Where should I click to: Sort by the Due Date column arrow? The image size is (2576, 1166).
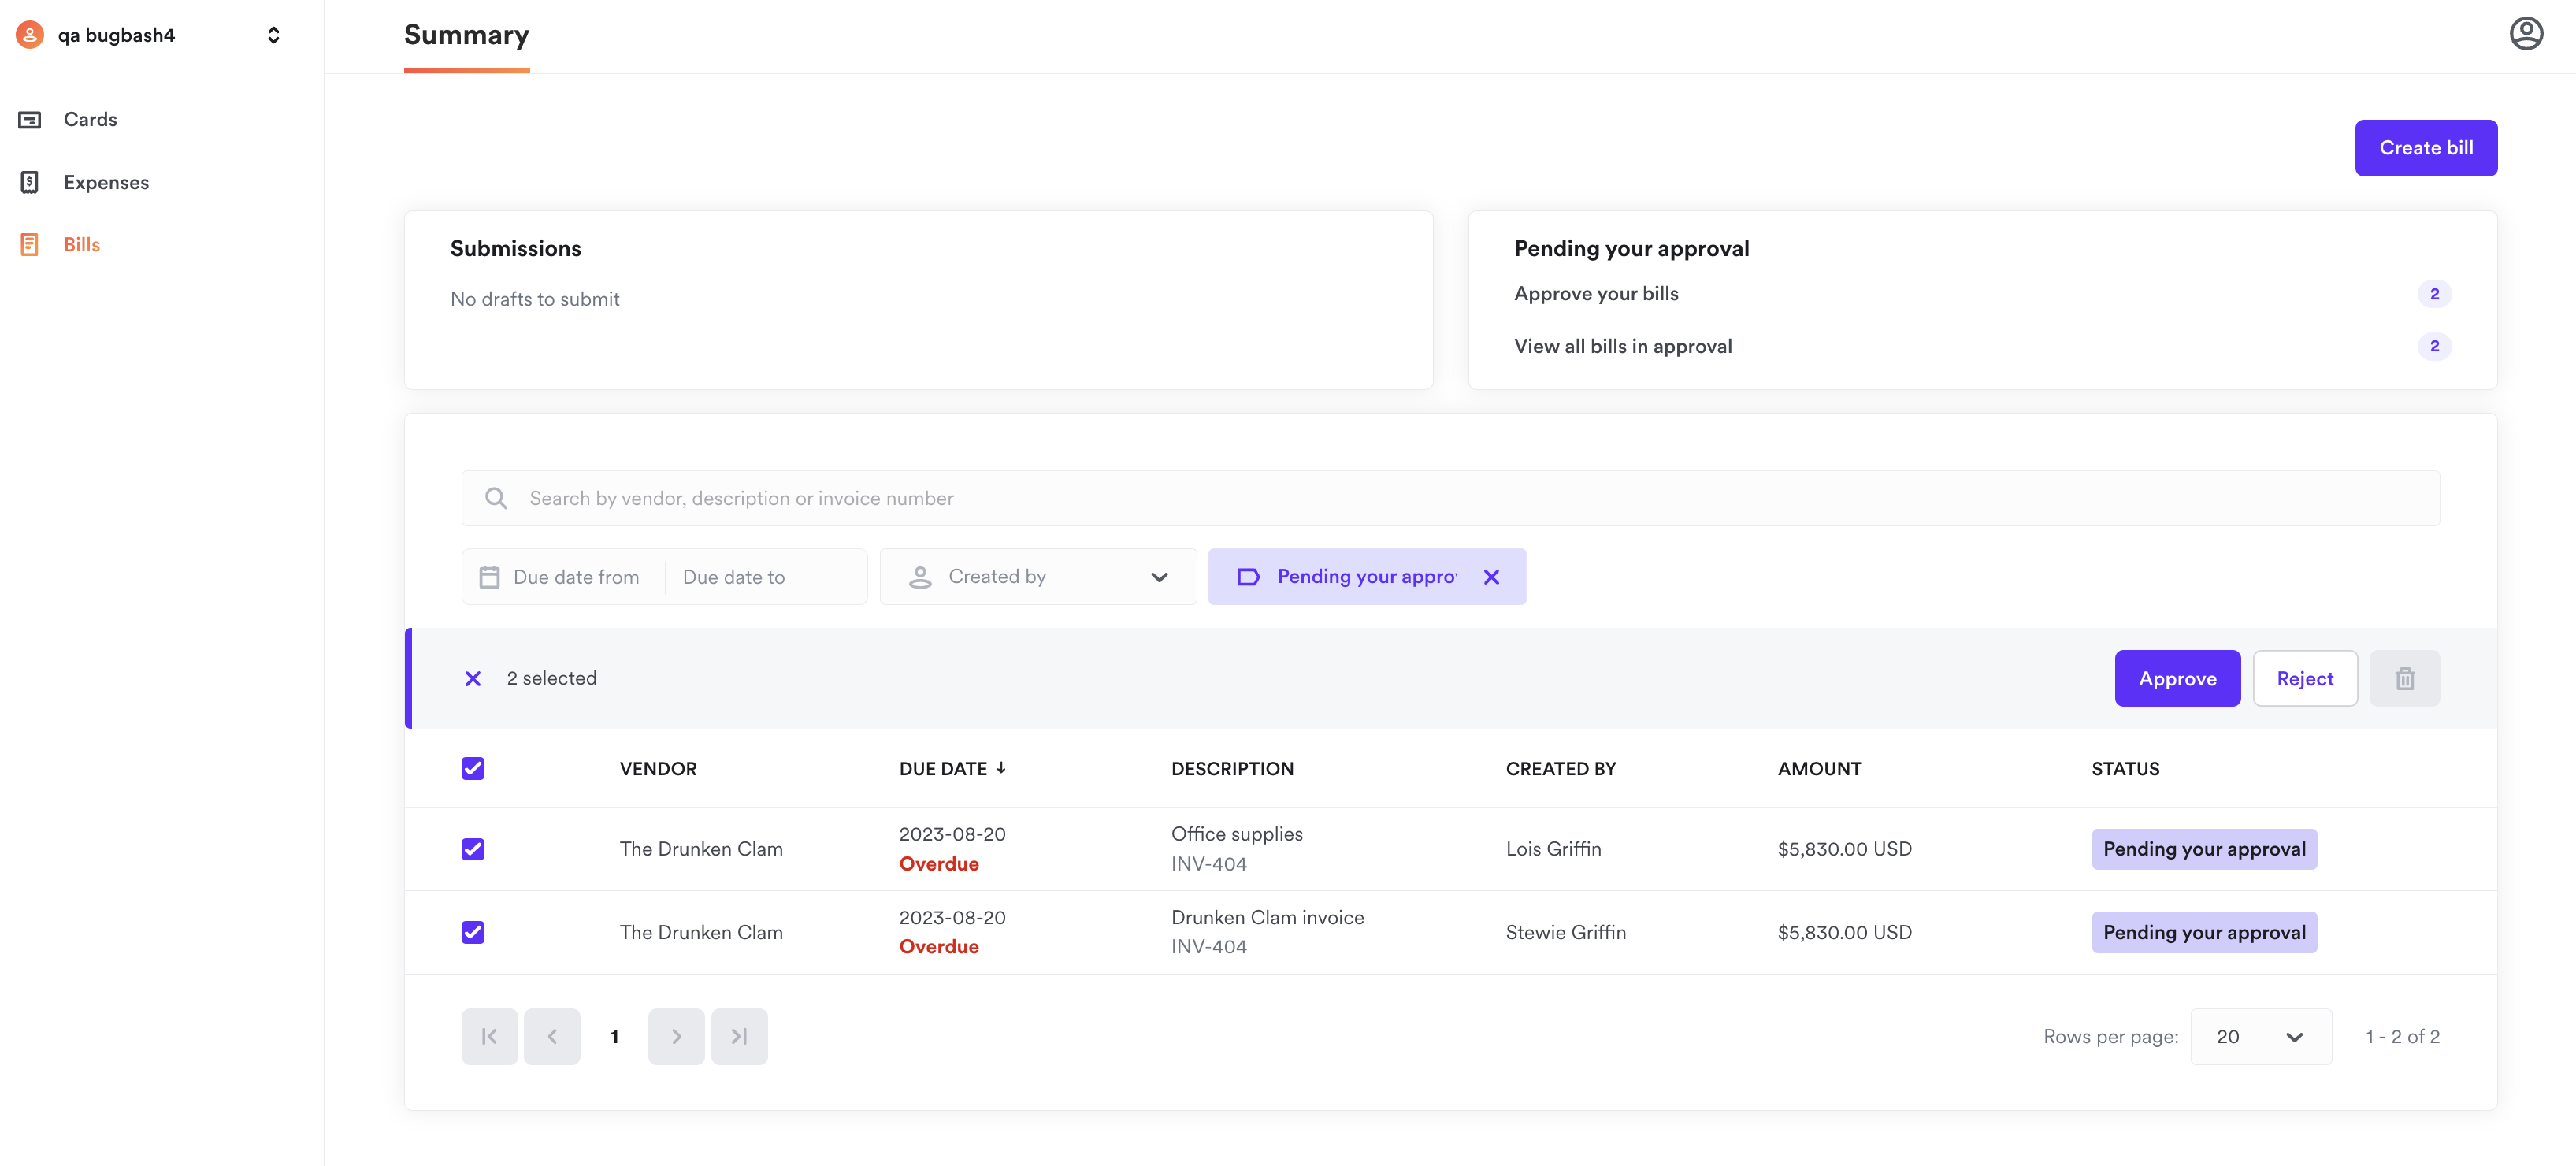click(1001, 768)
